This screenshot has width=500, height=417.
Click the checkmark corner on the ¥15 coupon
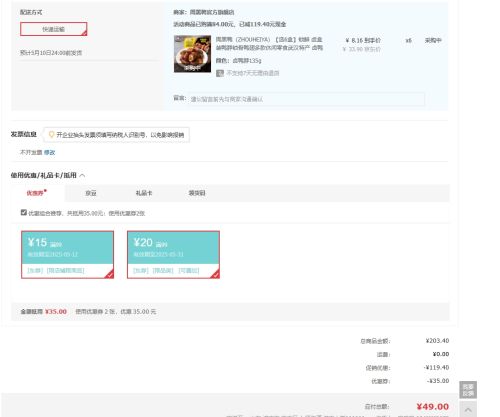click(x=109, y=274)
